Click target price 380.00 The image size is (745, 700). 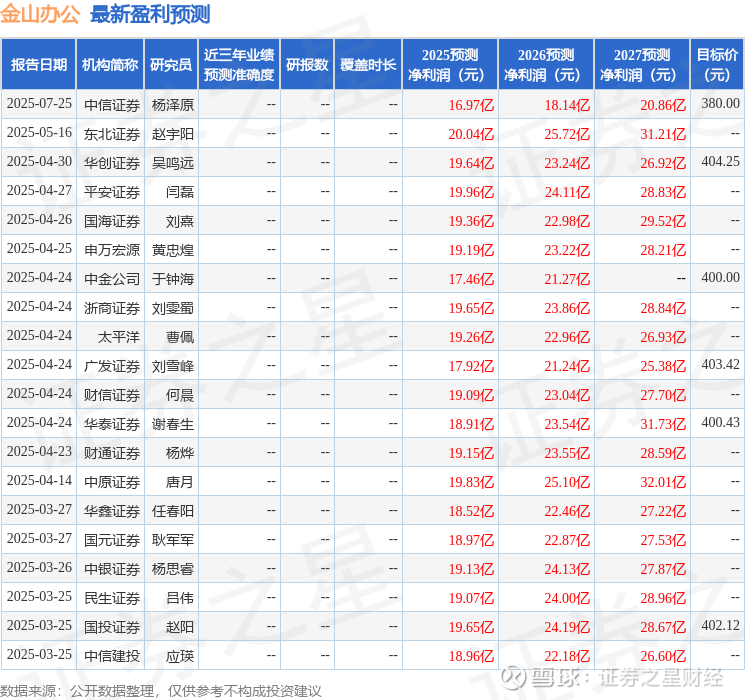click(x=720, y=103)
